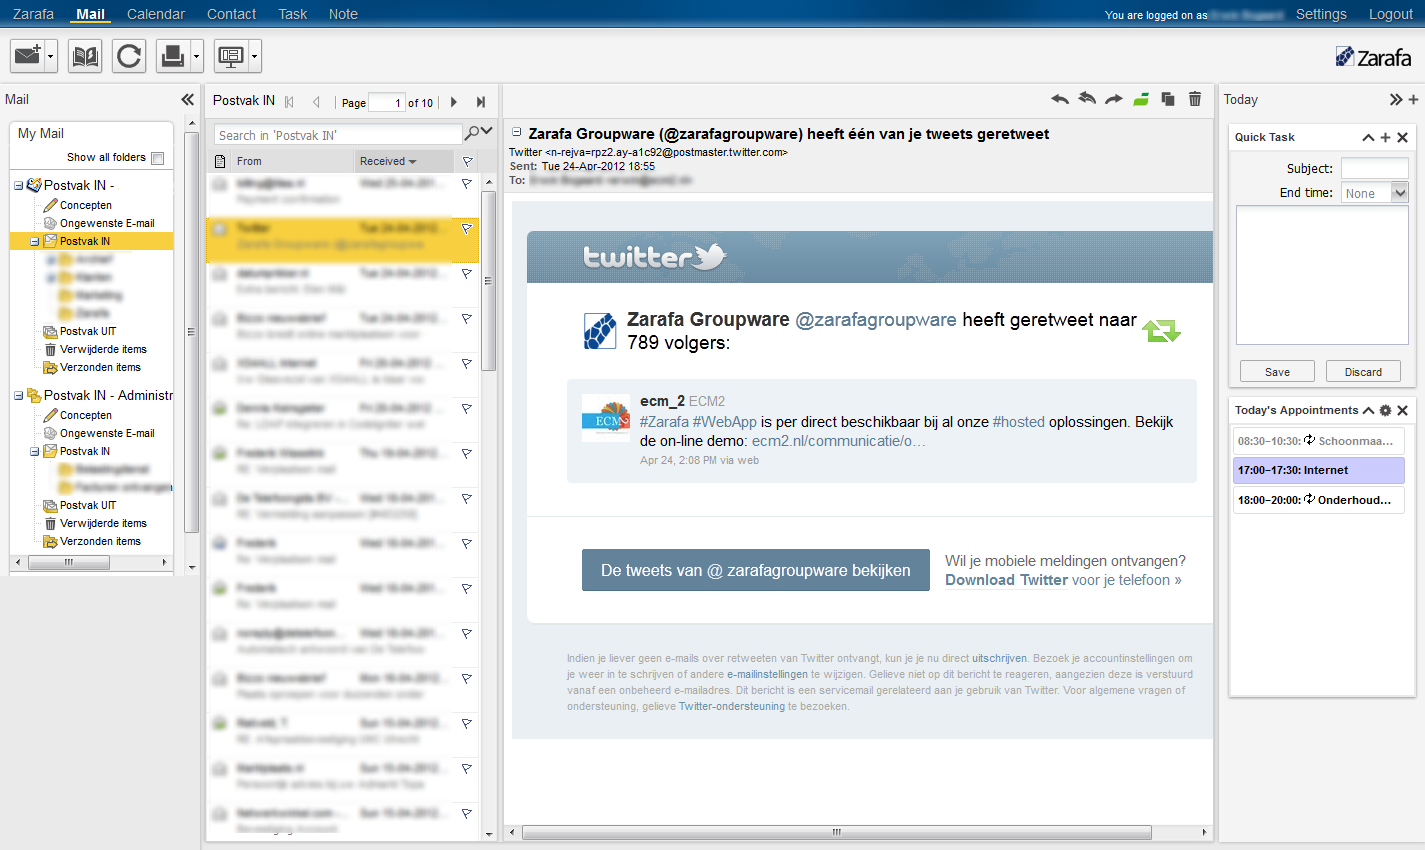Image resolution: width=1425 pixels, height=850 pixels.
Task: Open the Task tab
Action: [293, 14]
